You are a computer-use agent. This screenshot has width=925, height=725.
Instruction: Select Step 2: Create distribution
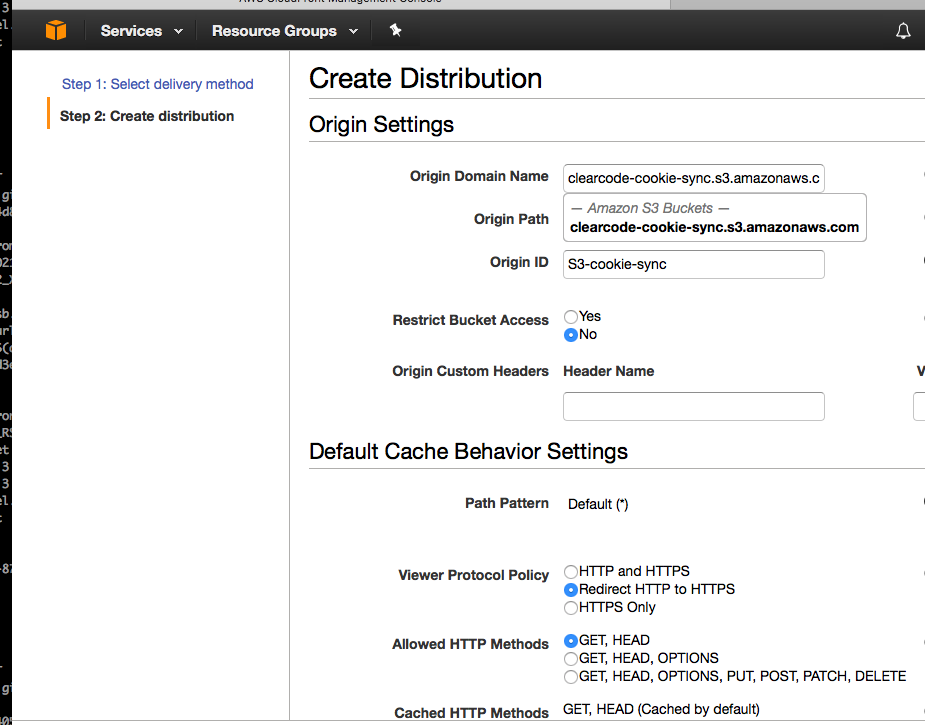[147, 116]
